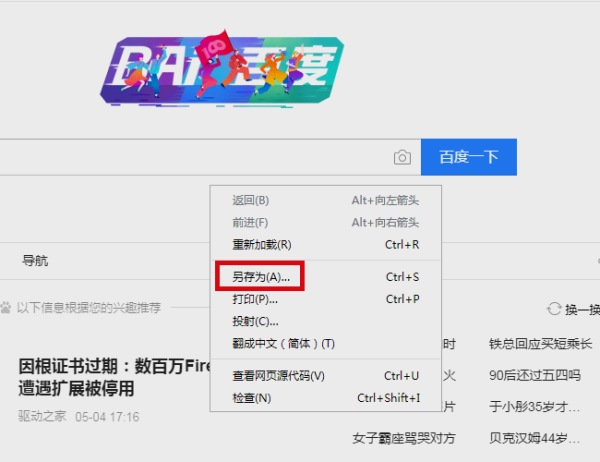Click the 以下信息根据您的兴趣推荐 text

tap(89, 307)
